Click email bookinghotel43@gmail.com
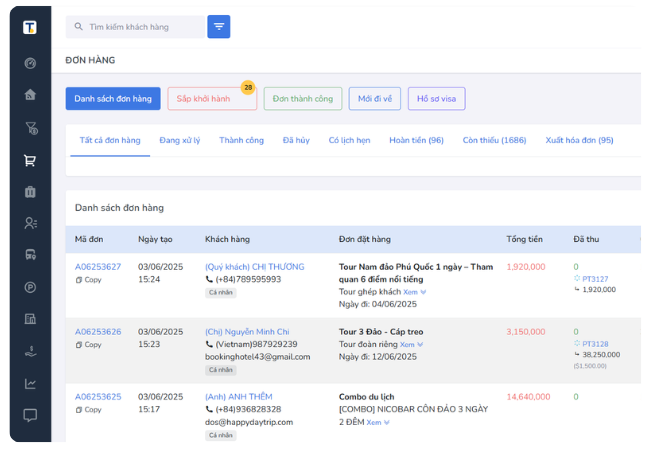This screenshot has height=450, width=650. pos(257,357)
